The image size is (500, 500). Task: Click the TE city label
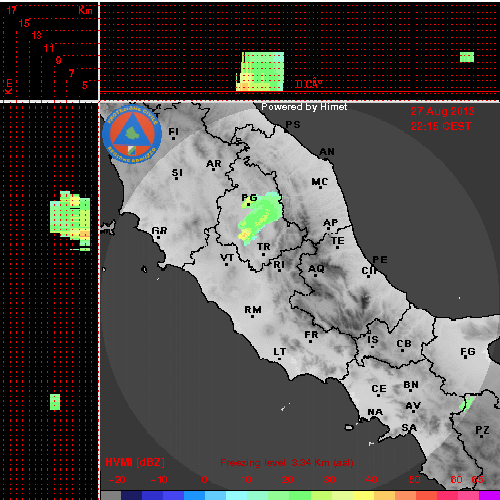[x=338, y=240]
